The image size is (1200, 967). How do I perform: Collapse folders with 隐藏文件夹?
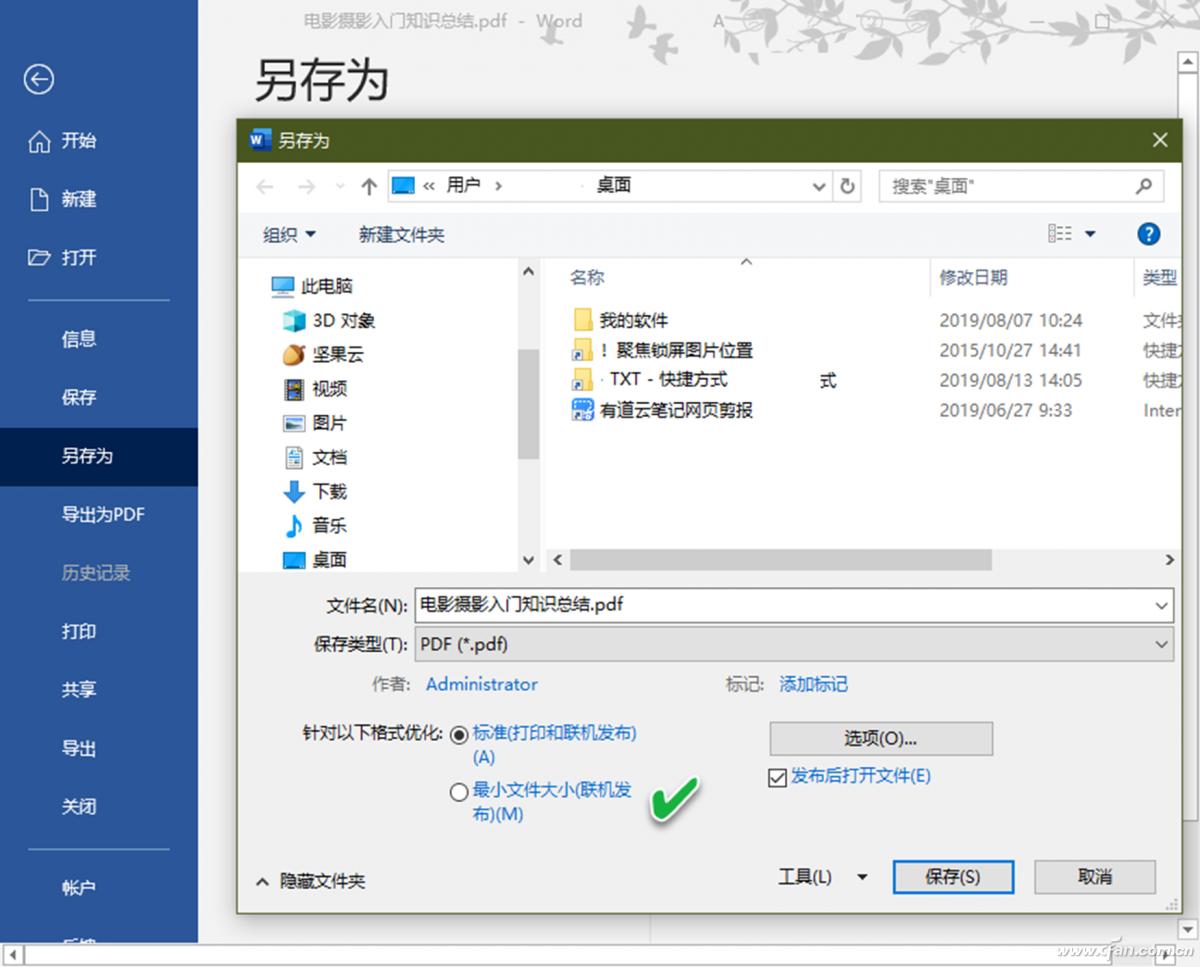311,882
